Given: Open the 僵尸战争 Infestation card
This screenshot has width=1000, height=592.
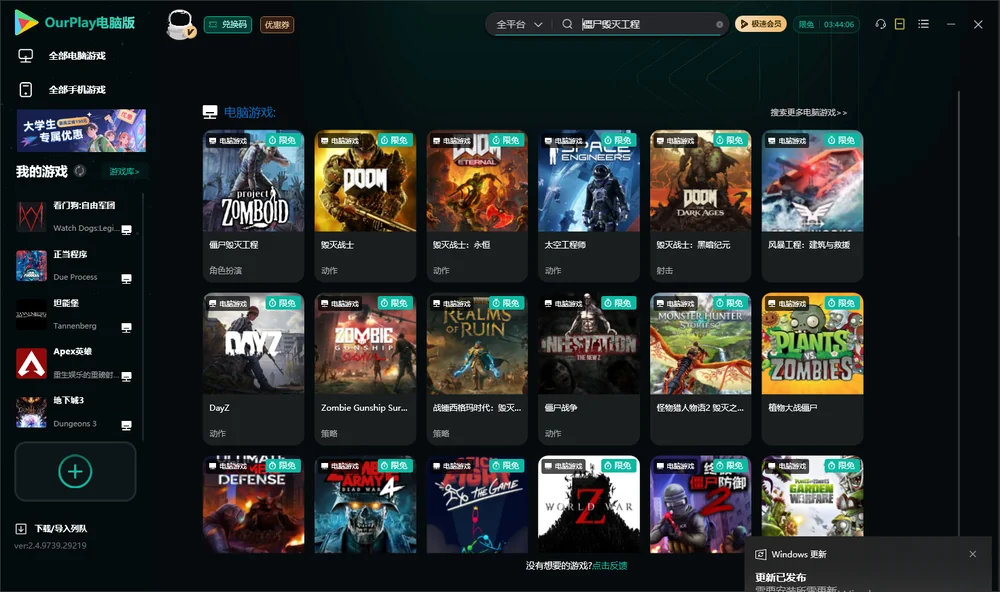Looking at the screenshot, I should (x=589, y=369).
